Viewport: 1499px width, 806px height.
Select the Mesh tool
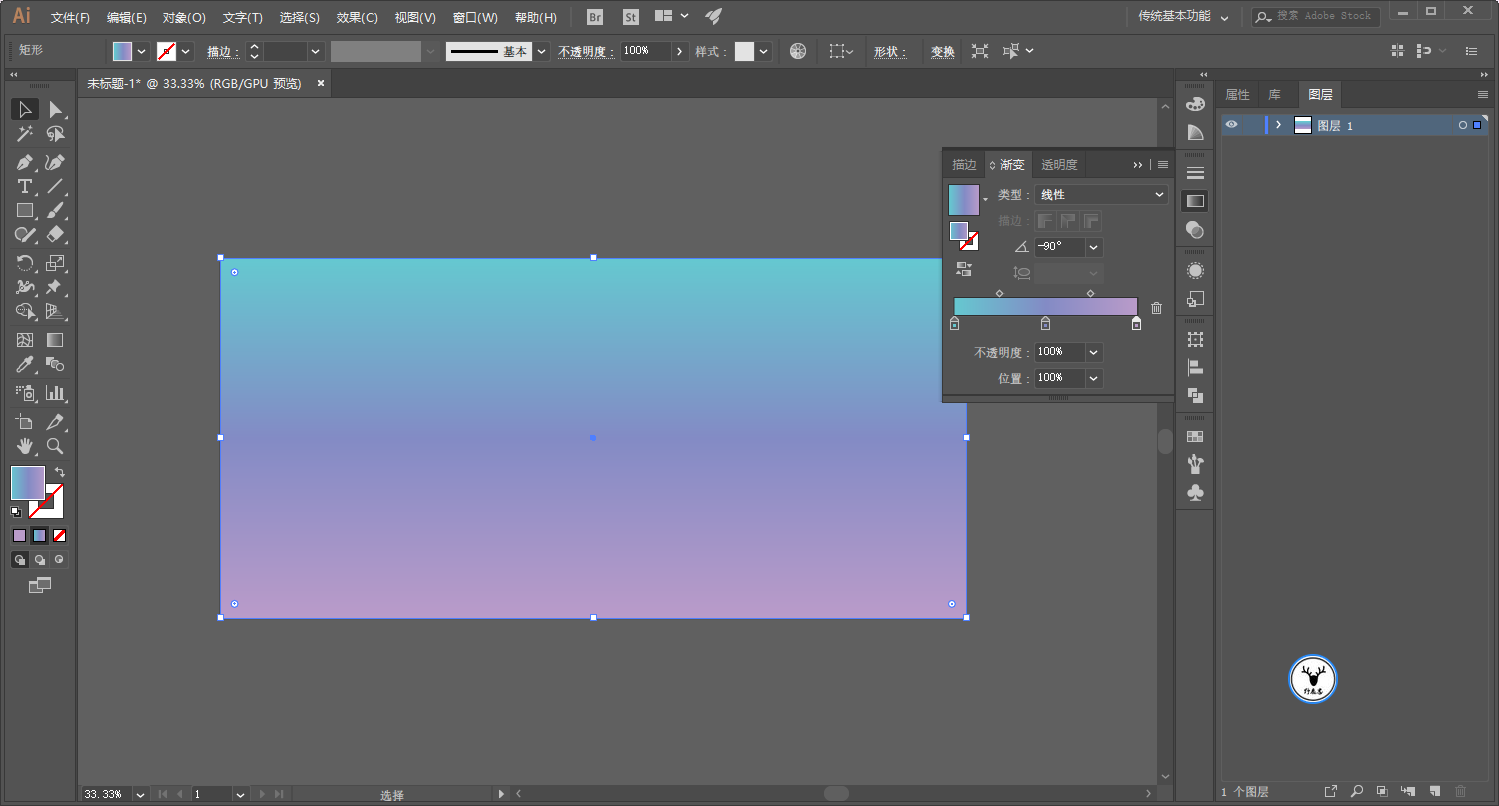(x=25, y=340)
